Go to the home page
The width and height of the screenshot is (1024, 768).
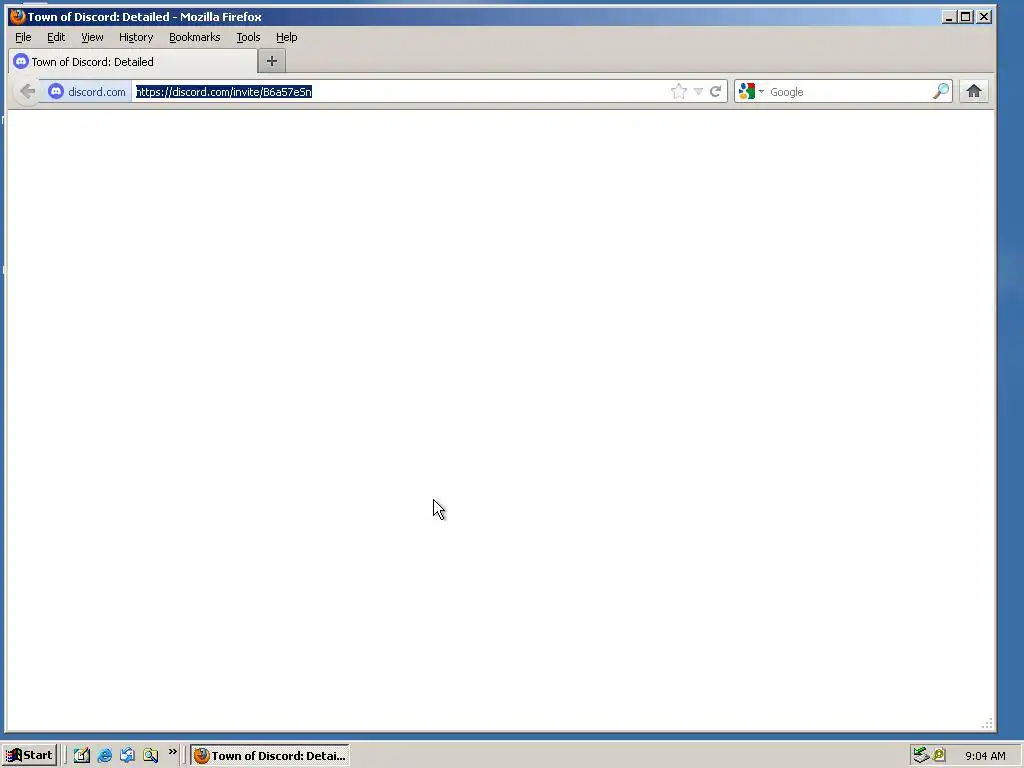tap(974, 91)
